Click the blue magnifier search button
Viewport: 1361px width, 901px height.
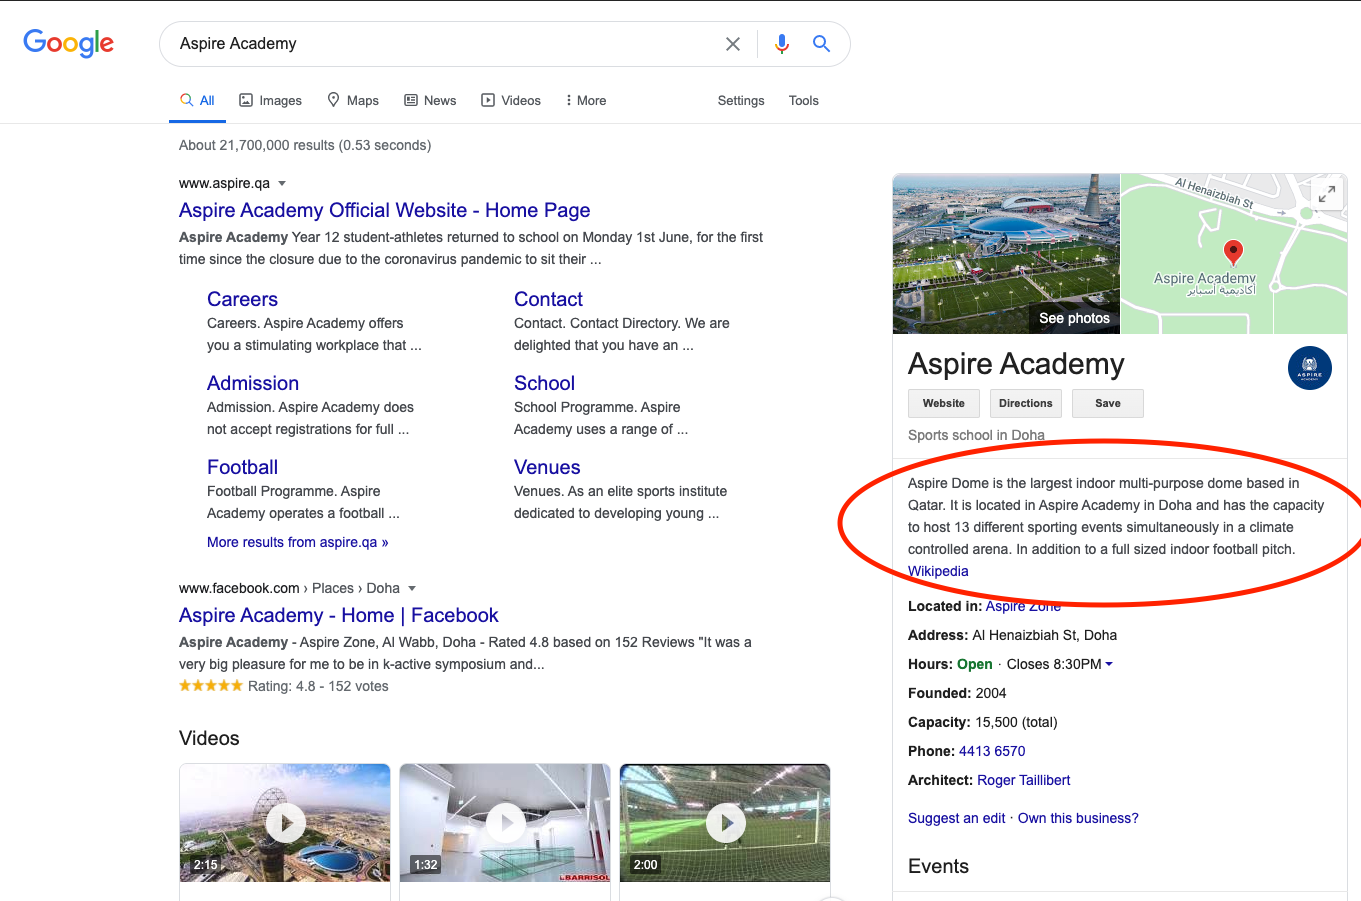tap(821, 44)
